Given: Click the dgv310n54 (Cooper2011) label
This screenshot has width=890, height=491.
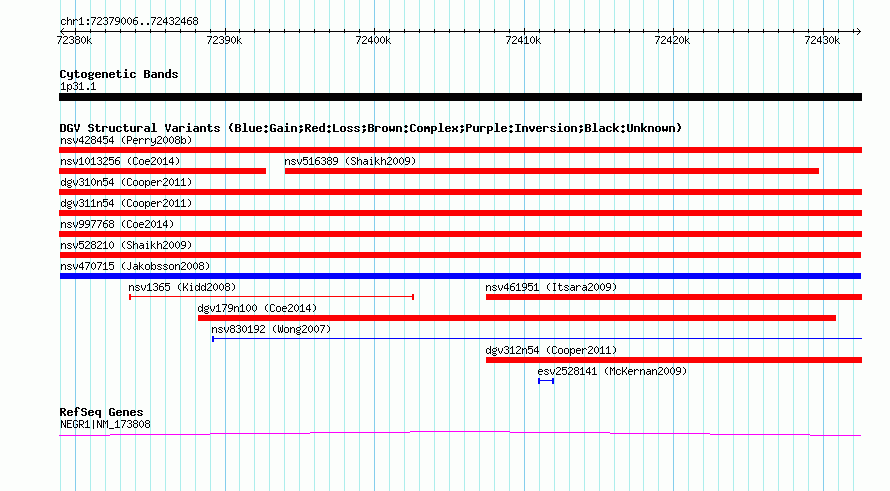Looking at the screenshot, I should (126, 182).
